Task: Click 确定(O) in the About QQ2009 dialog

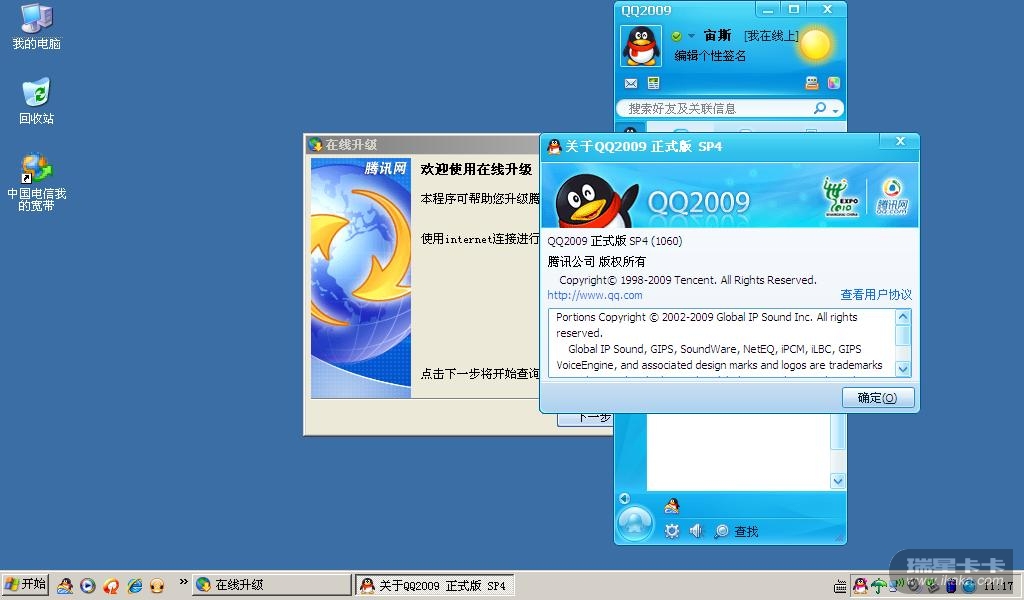Action: coord(878,398)
